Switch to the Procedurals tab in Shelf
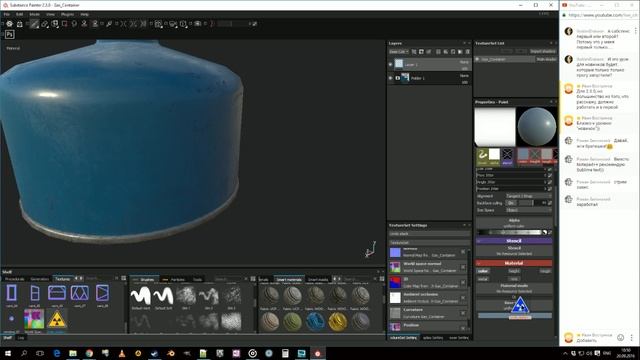Image resolution: width=640 pixels, height=360 pixels. [14, 279]
